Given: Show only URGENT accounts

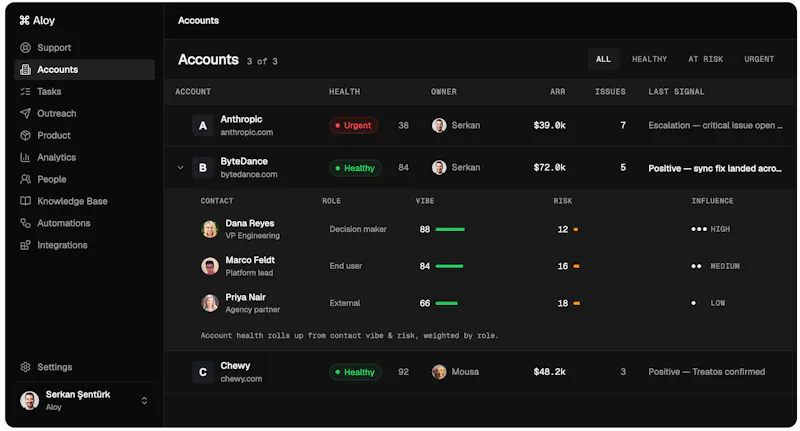Looking at the screenshot, I should (x=759, y=59).
